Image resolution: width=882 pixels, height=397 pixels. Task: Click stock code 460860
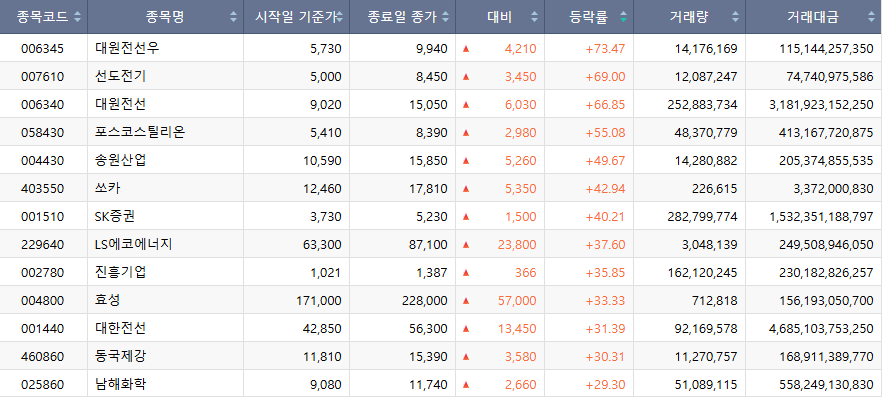[x=43, y=357]
